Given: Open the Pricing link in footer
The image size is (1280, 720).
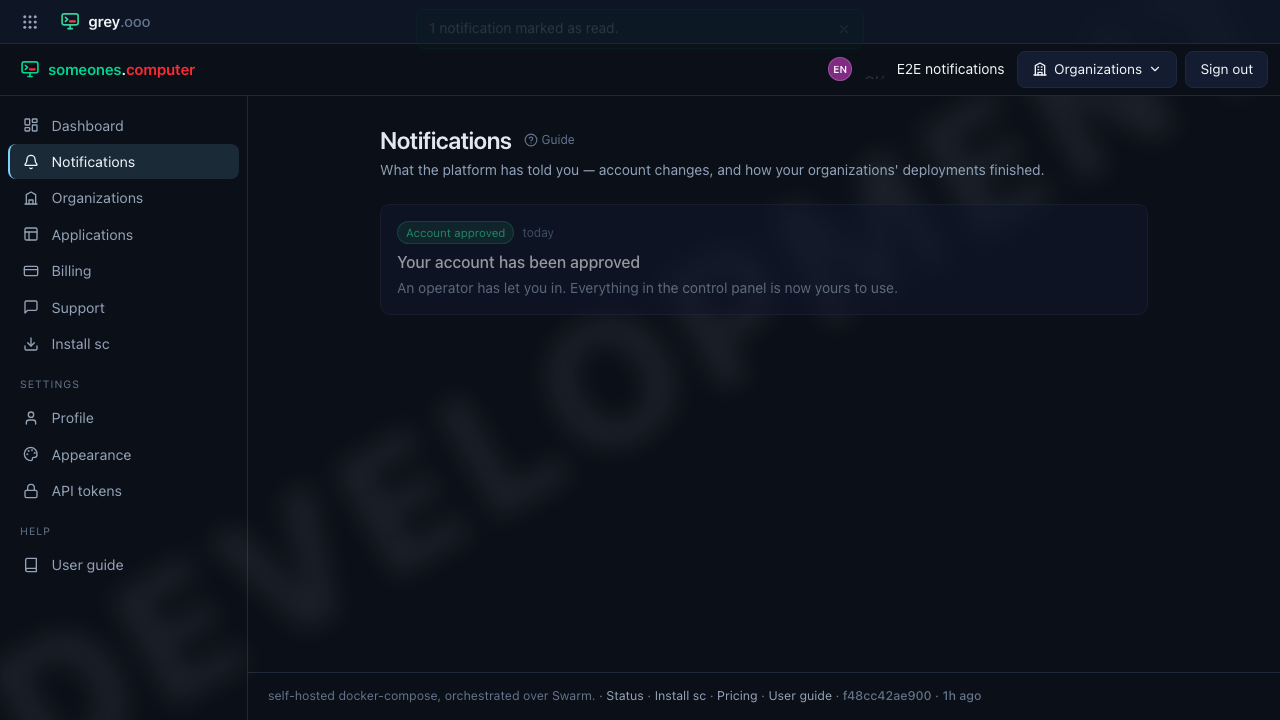Looking at the screenshot, I should click(x=737, y=696).
